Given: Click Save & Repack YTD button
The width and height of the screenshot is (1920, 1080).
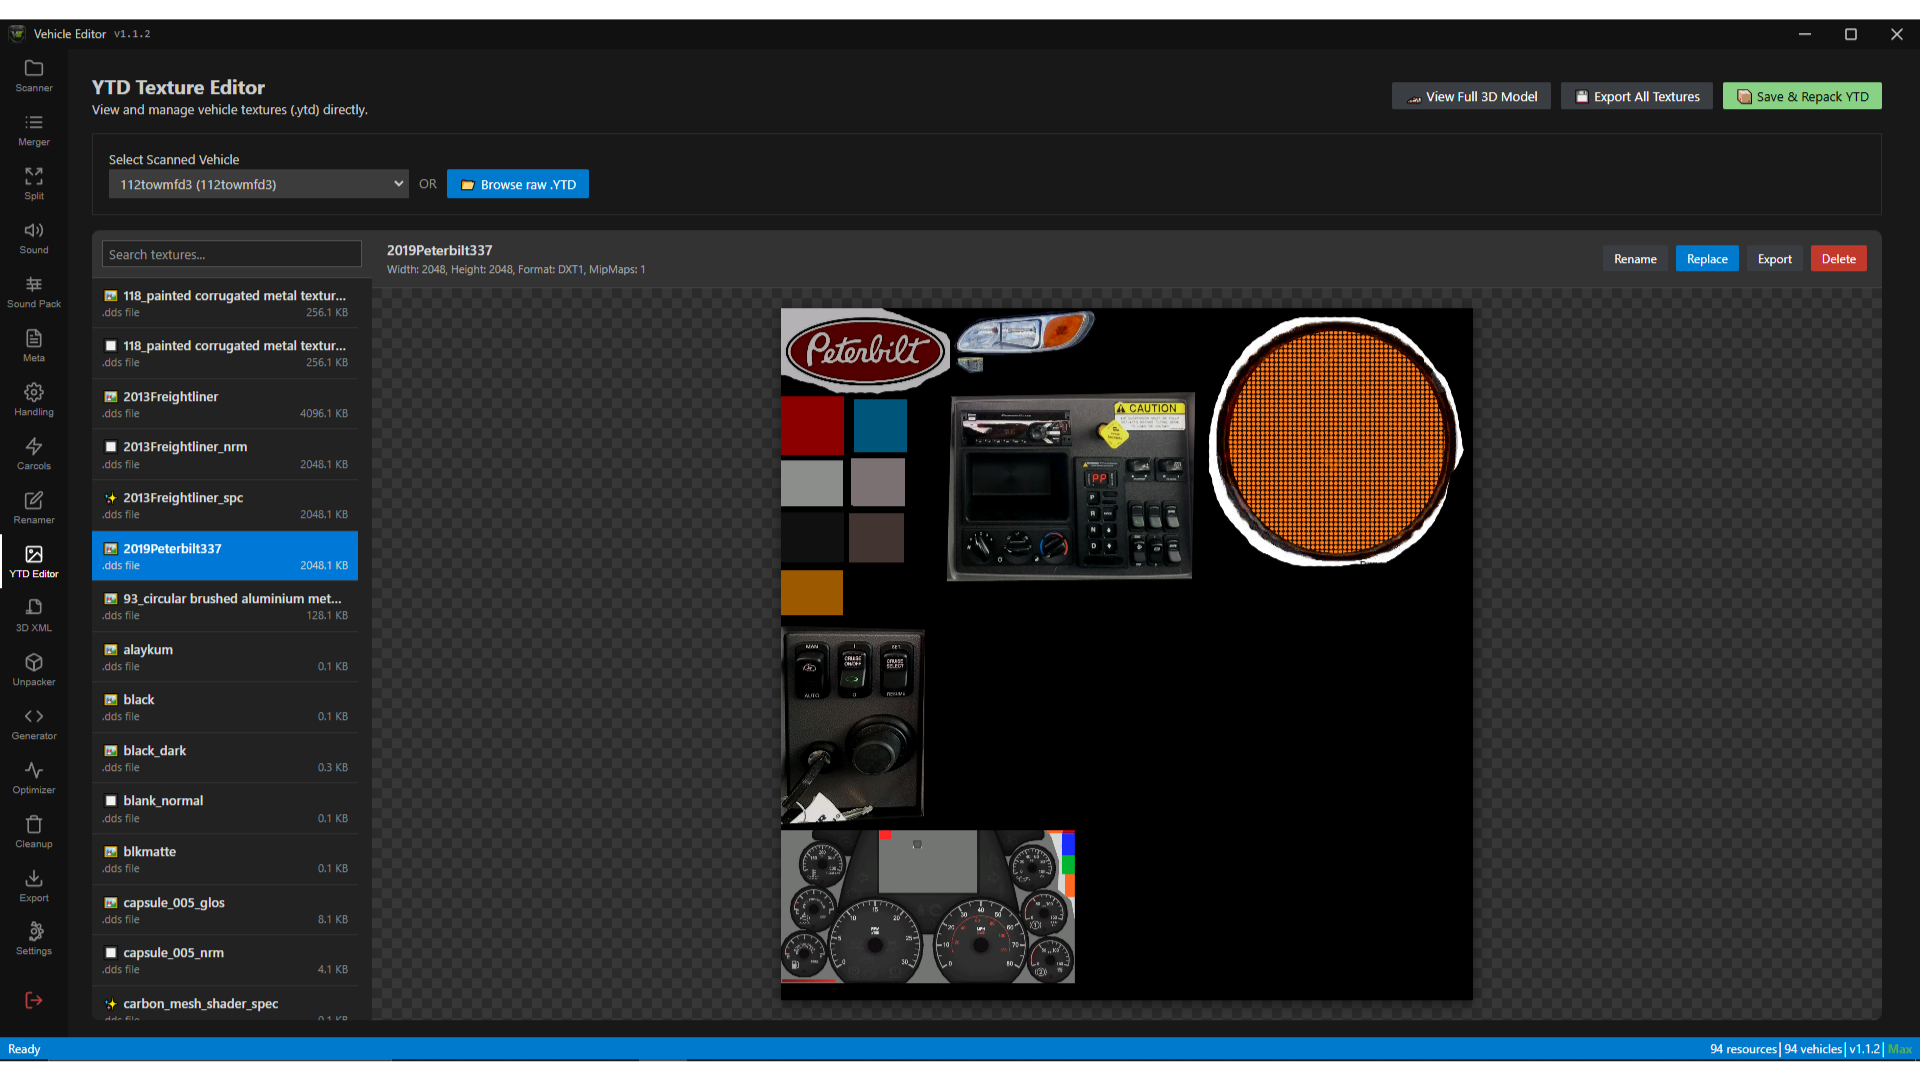Looking at the screenshot, I should coord(1802,96).
